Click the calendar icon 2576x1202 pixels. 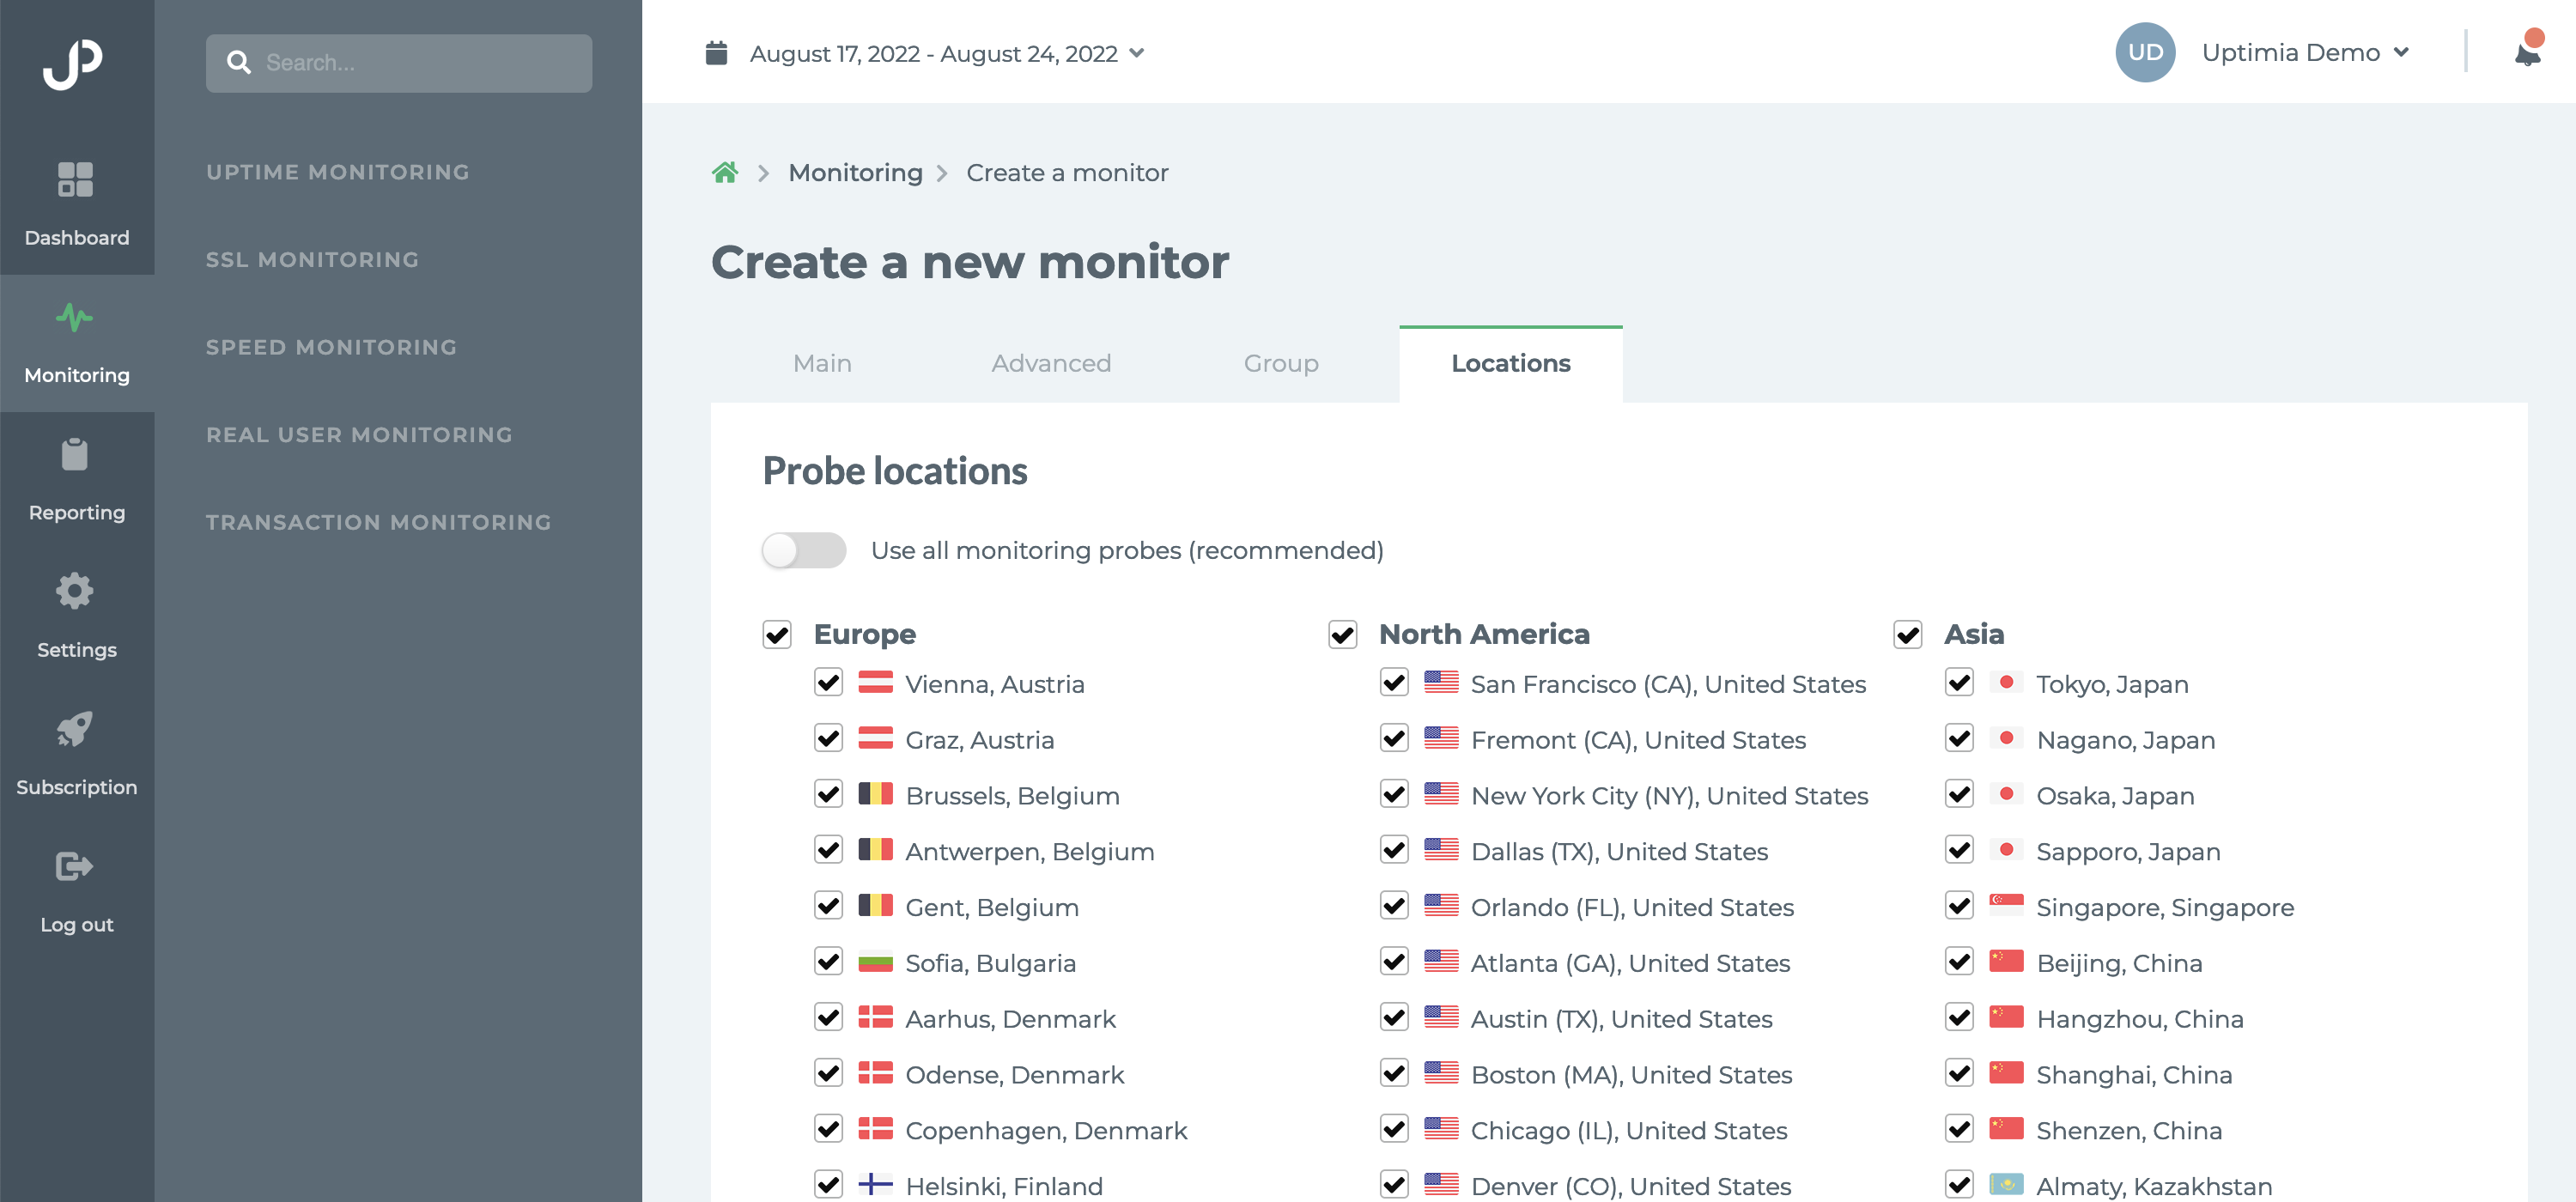(716, 53)
